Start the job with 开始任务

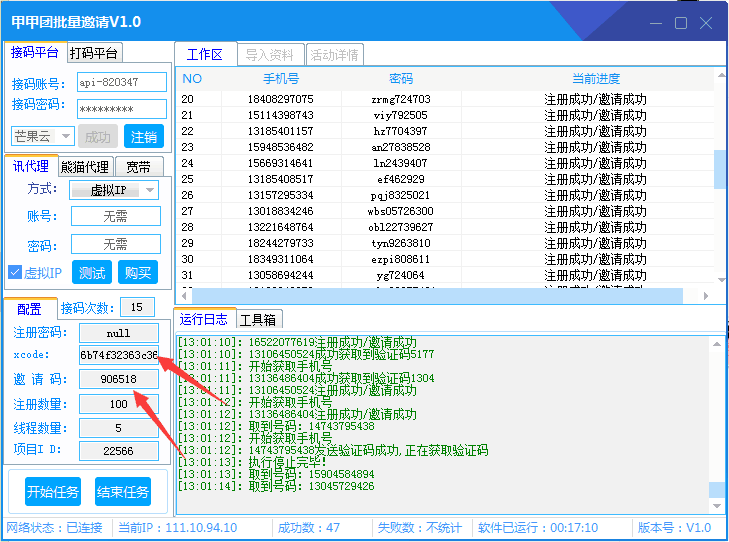coord(53,491)
